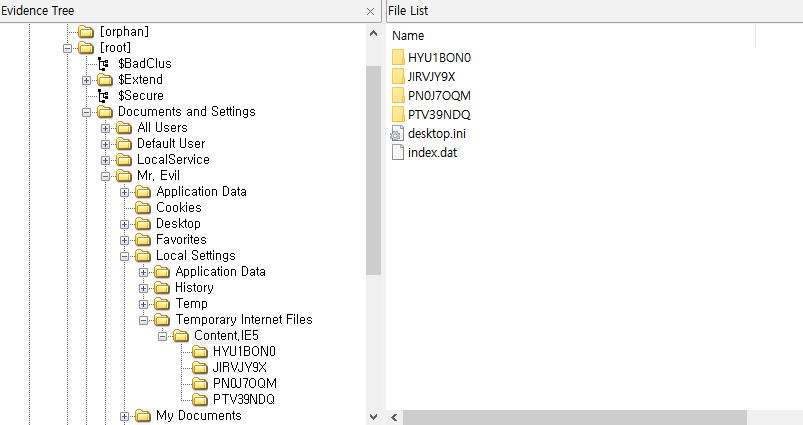
Task: Select the My Documents tree item
Action: pos(199,415)
